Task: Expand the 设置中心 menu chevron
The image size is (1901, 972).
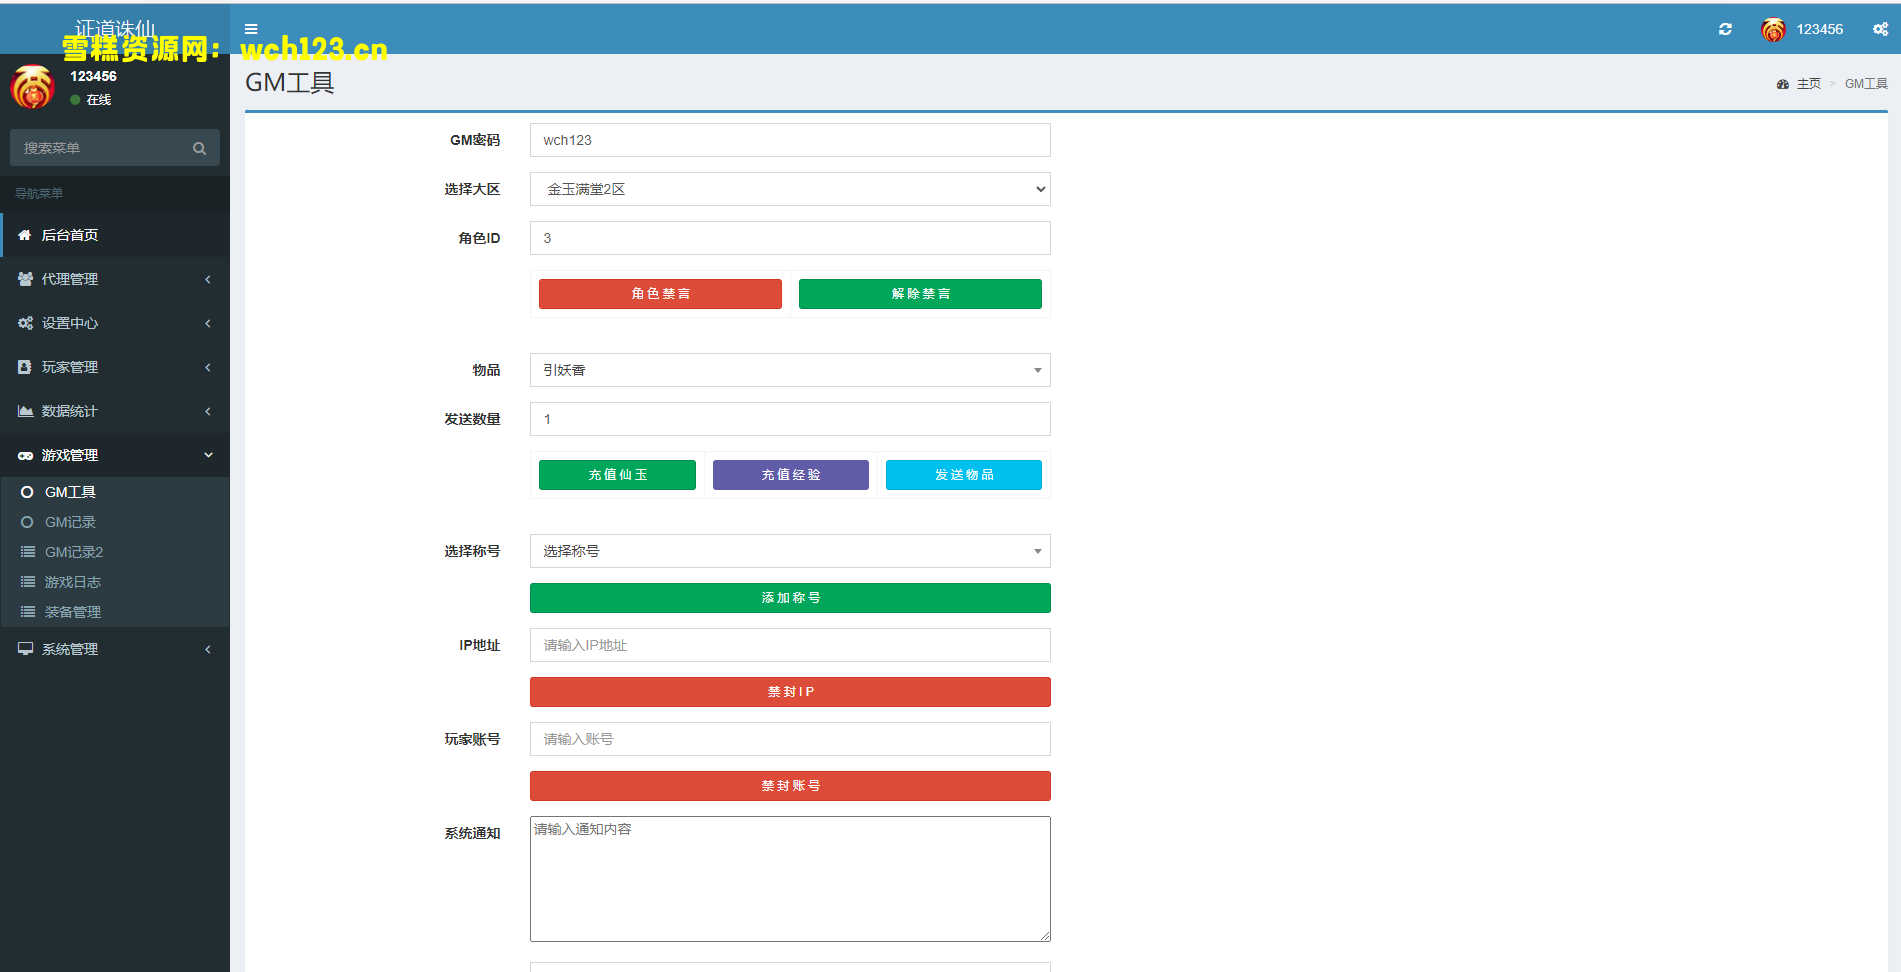Action: coord(208,323)
